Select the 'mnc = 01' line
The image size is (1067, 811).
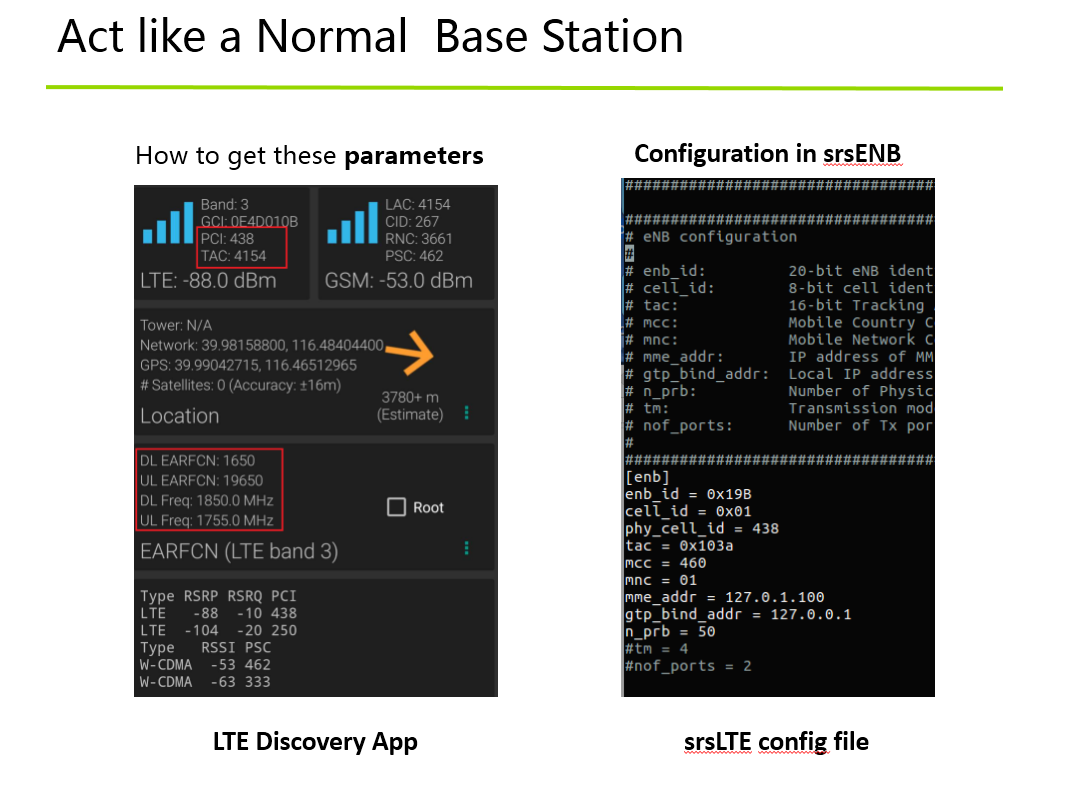tap(661, 580)
